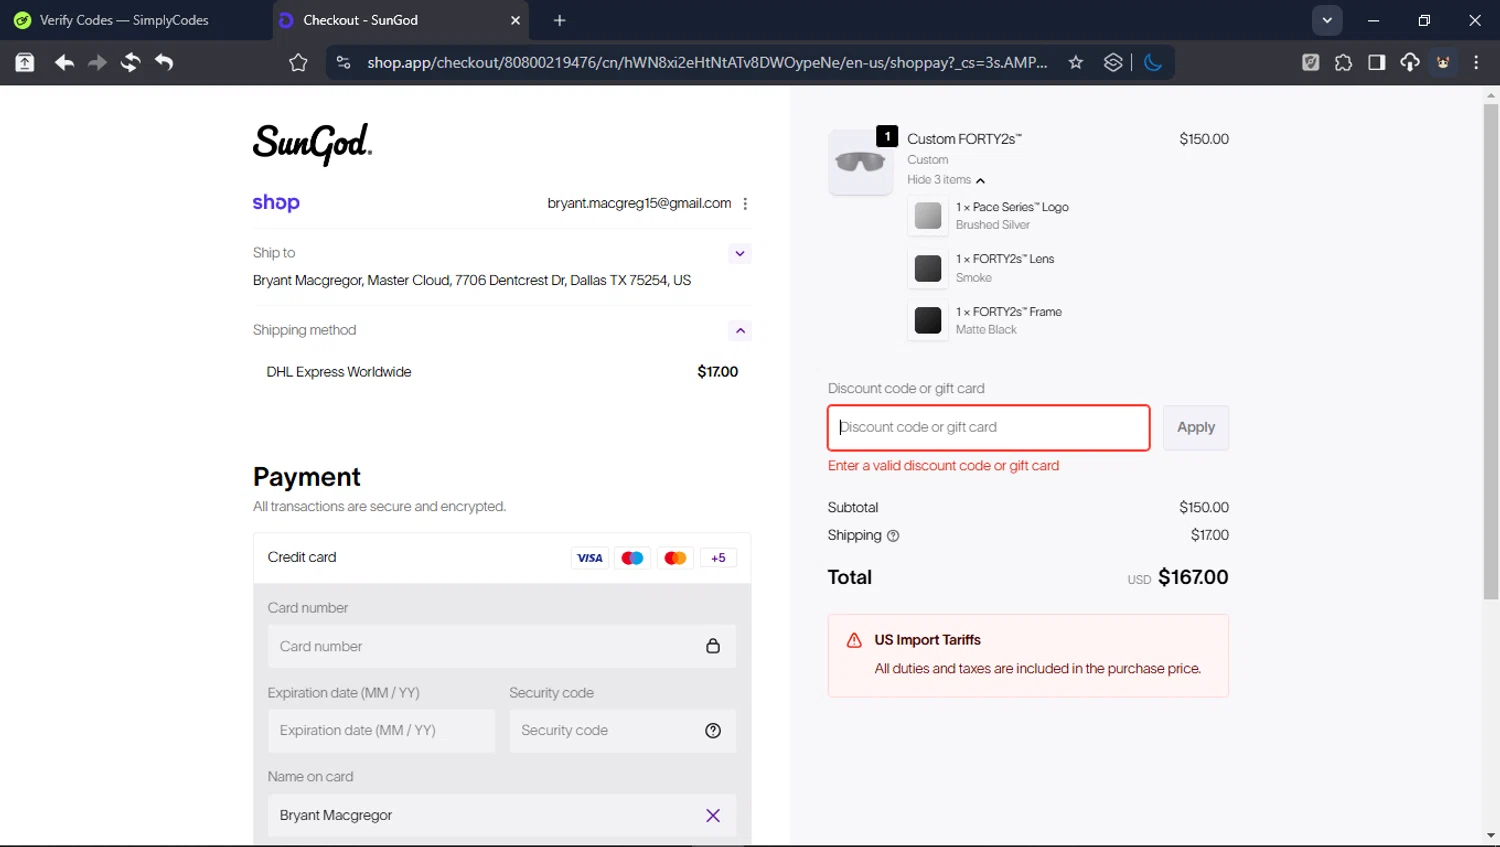
Task: Click the Matte Black frame swatch
Action: tap(928, 321)
